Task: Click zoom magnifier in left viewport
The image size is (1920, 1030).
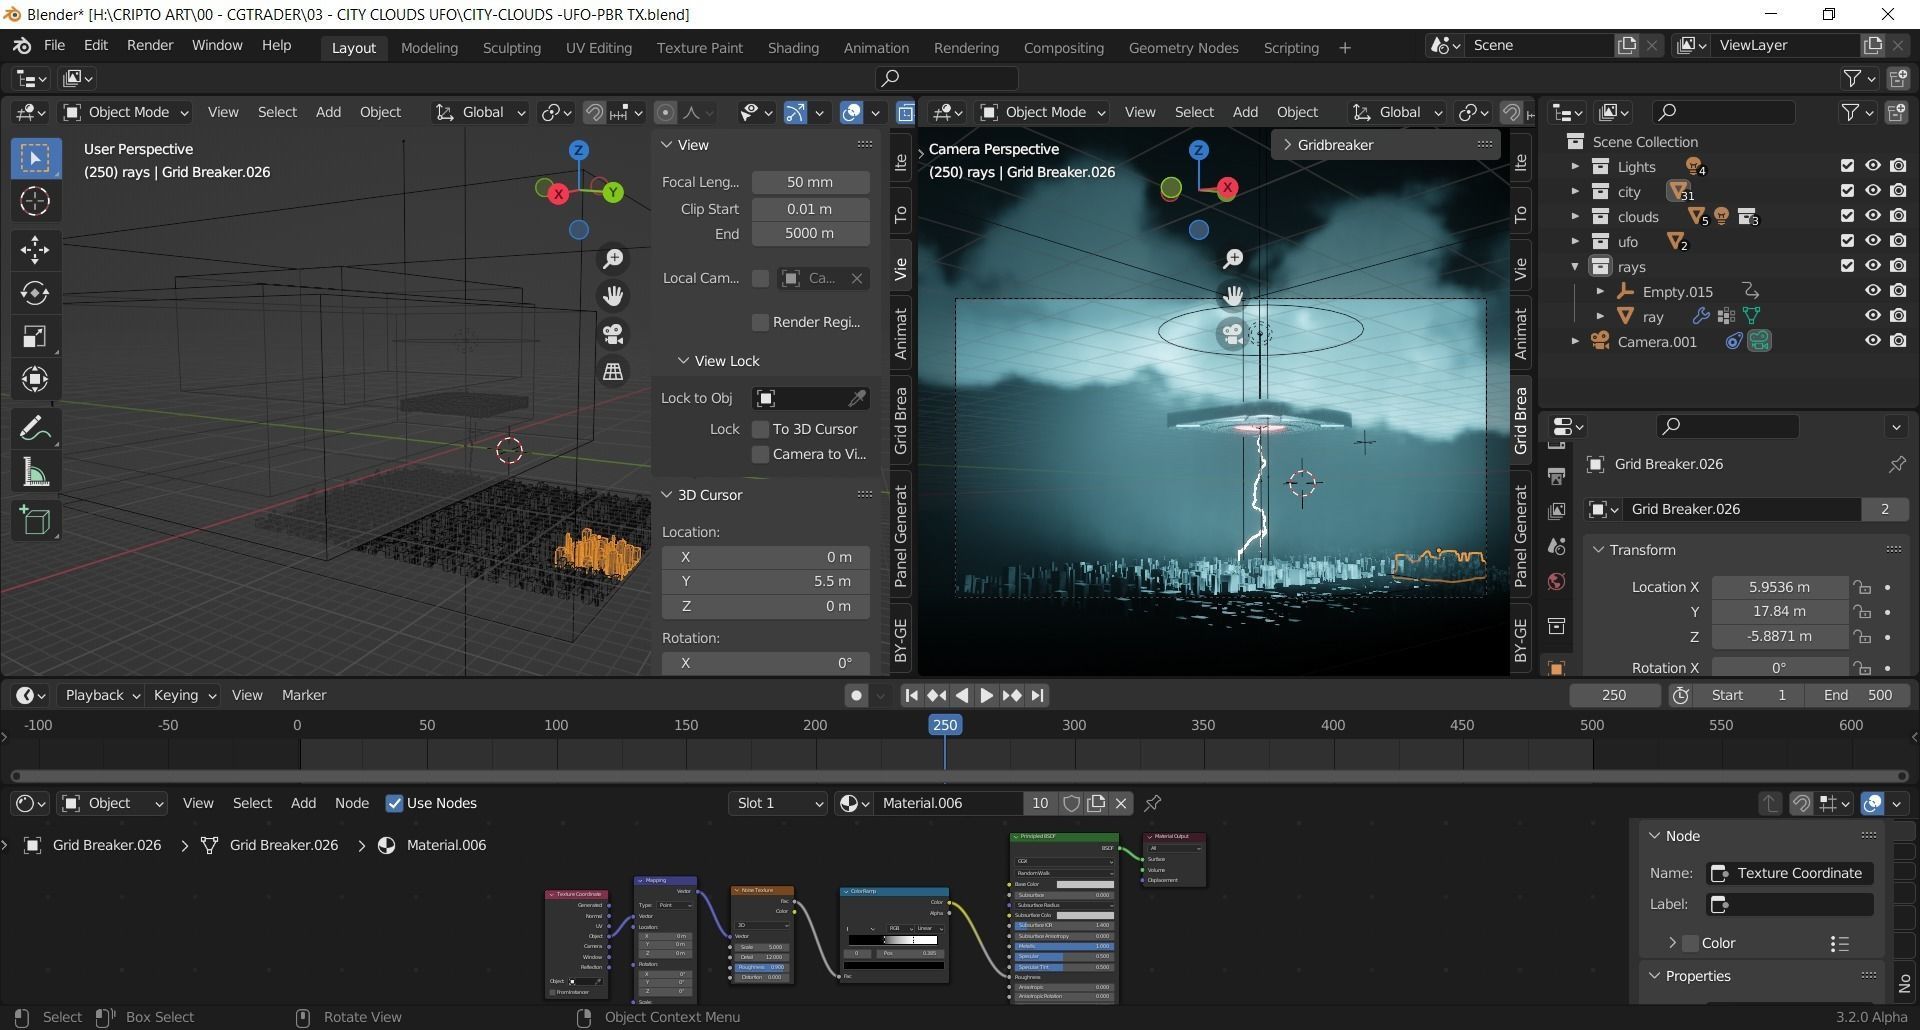Action: pyautogui.click(x=613, y=259)
